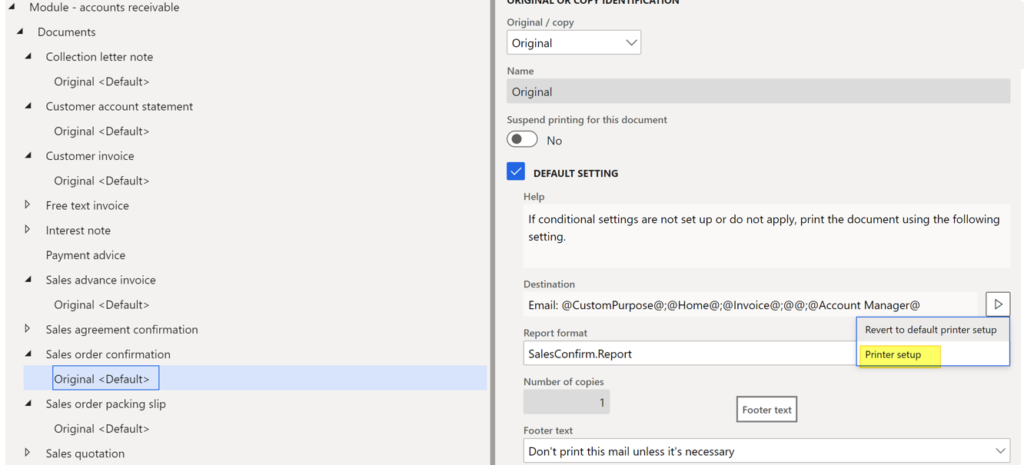Image resolution: width=1024 pixels, height=465 pixels.
Task: Select Original under Sales order packing slip
Action: click(x=101, y=429)
